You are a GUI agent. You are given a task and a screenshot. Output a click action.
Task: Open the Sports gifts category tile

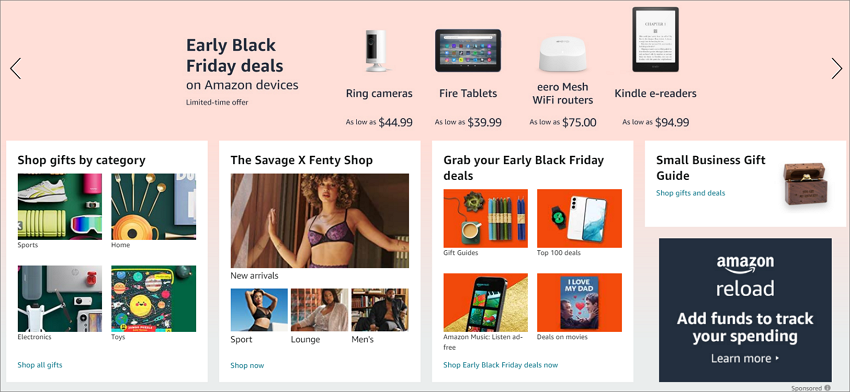[60, 207]
